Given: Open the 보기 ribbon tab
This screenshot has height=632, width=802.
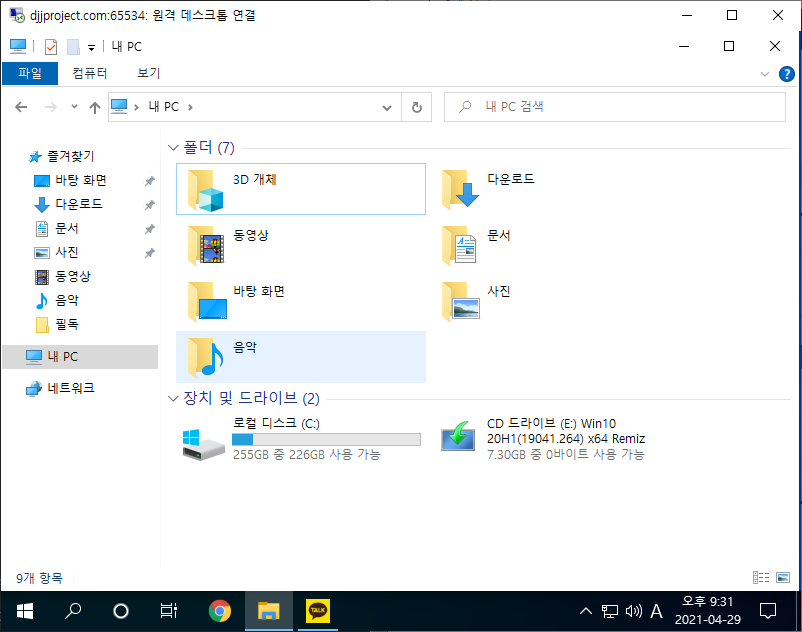Looking at the screenshot, I should [149, 74].
